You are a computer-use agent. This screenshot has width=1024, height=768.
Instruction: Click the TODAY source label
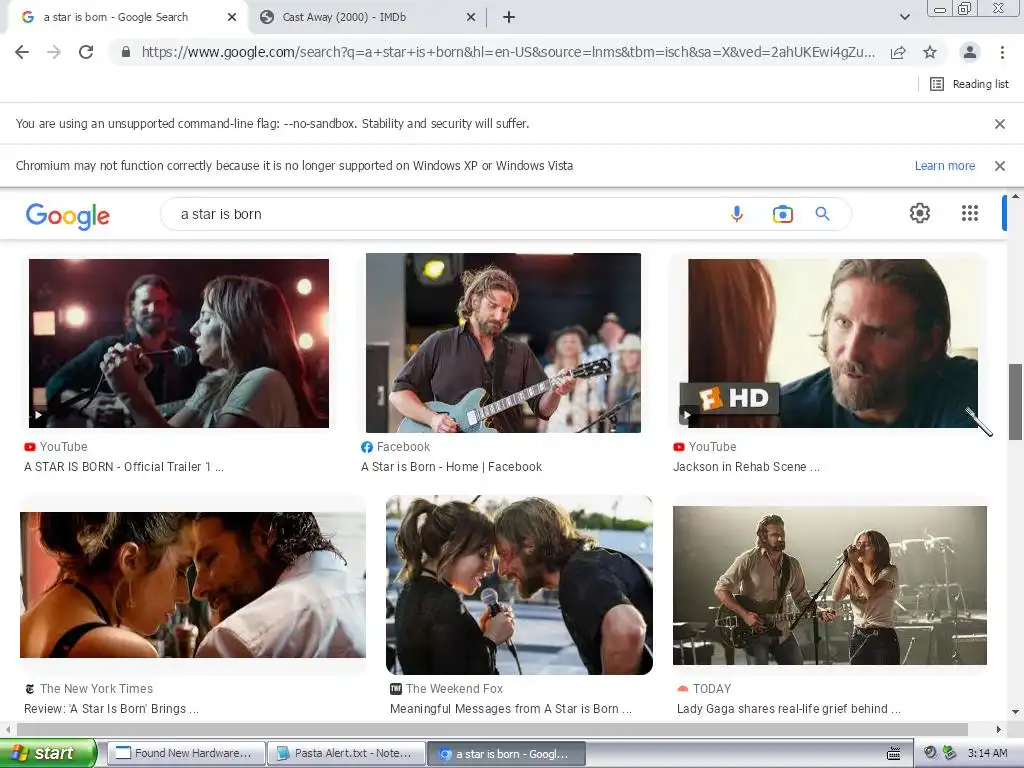coord(704,688)
